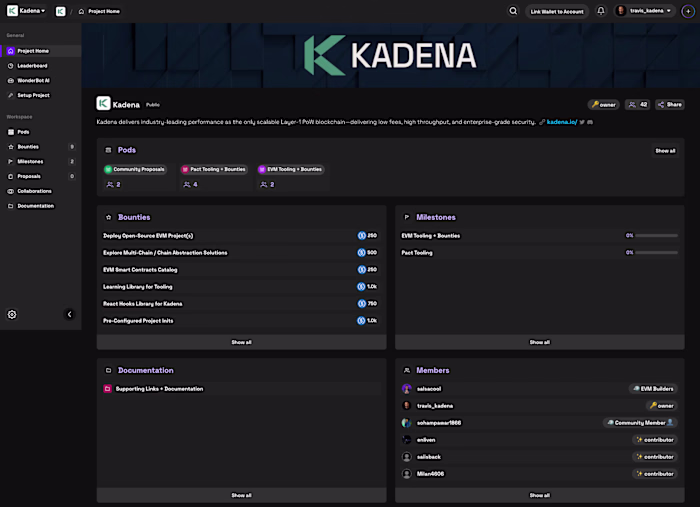Open Milestones in sidebar
The image size is (700, 507).
click(41, 162)
